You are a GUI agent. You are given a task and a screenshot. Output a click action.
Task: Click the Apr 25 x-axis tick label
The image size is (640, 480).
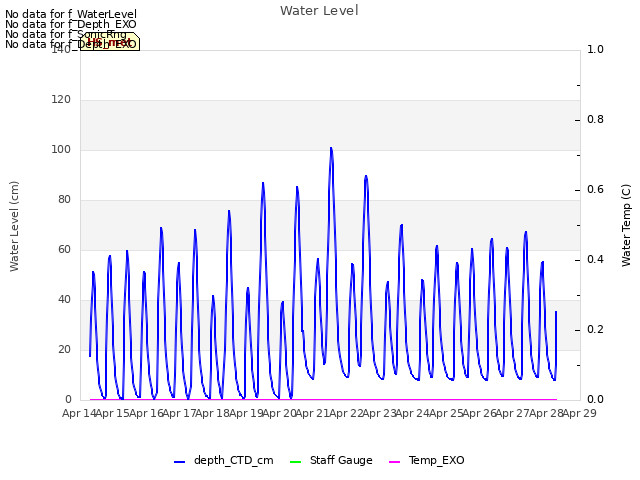[x=446, y=413]
